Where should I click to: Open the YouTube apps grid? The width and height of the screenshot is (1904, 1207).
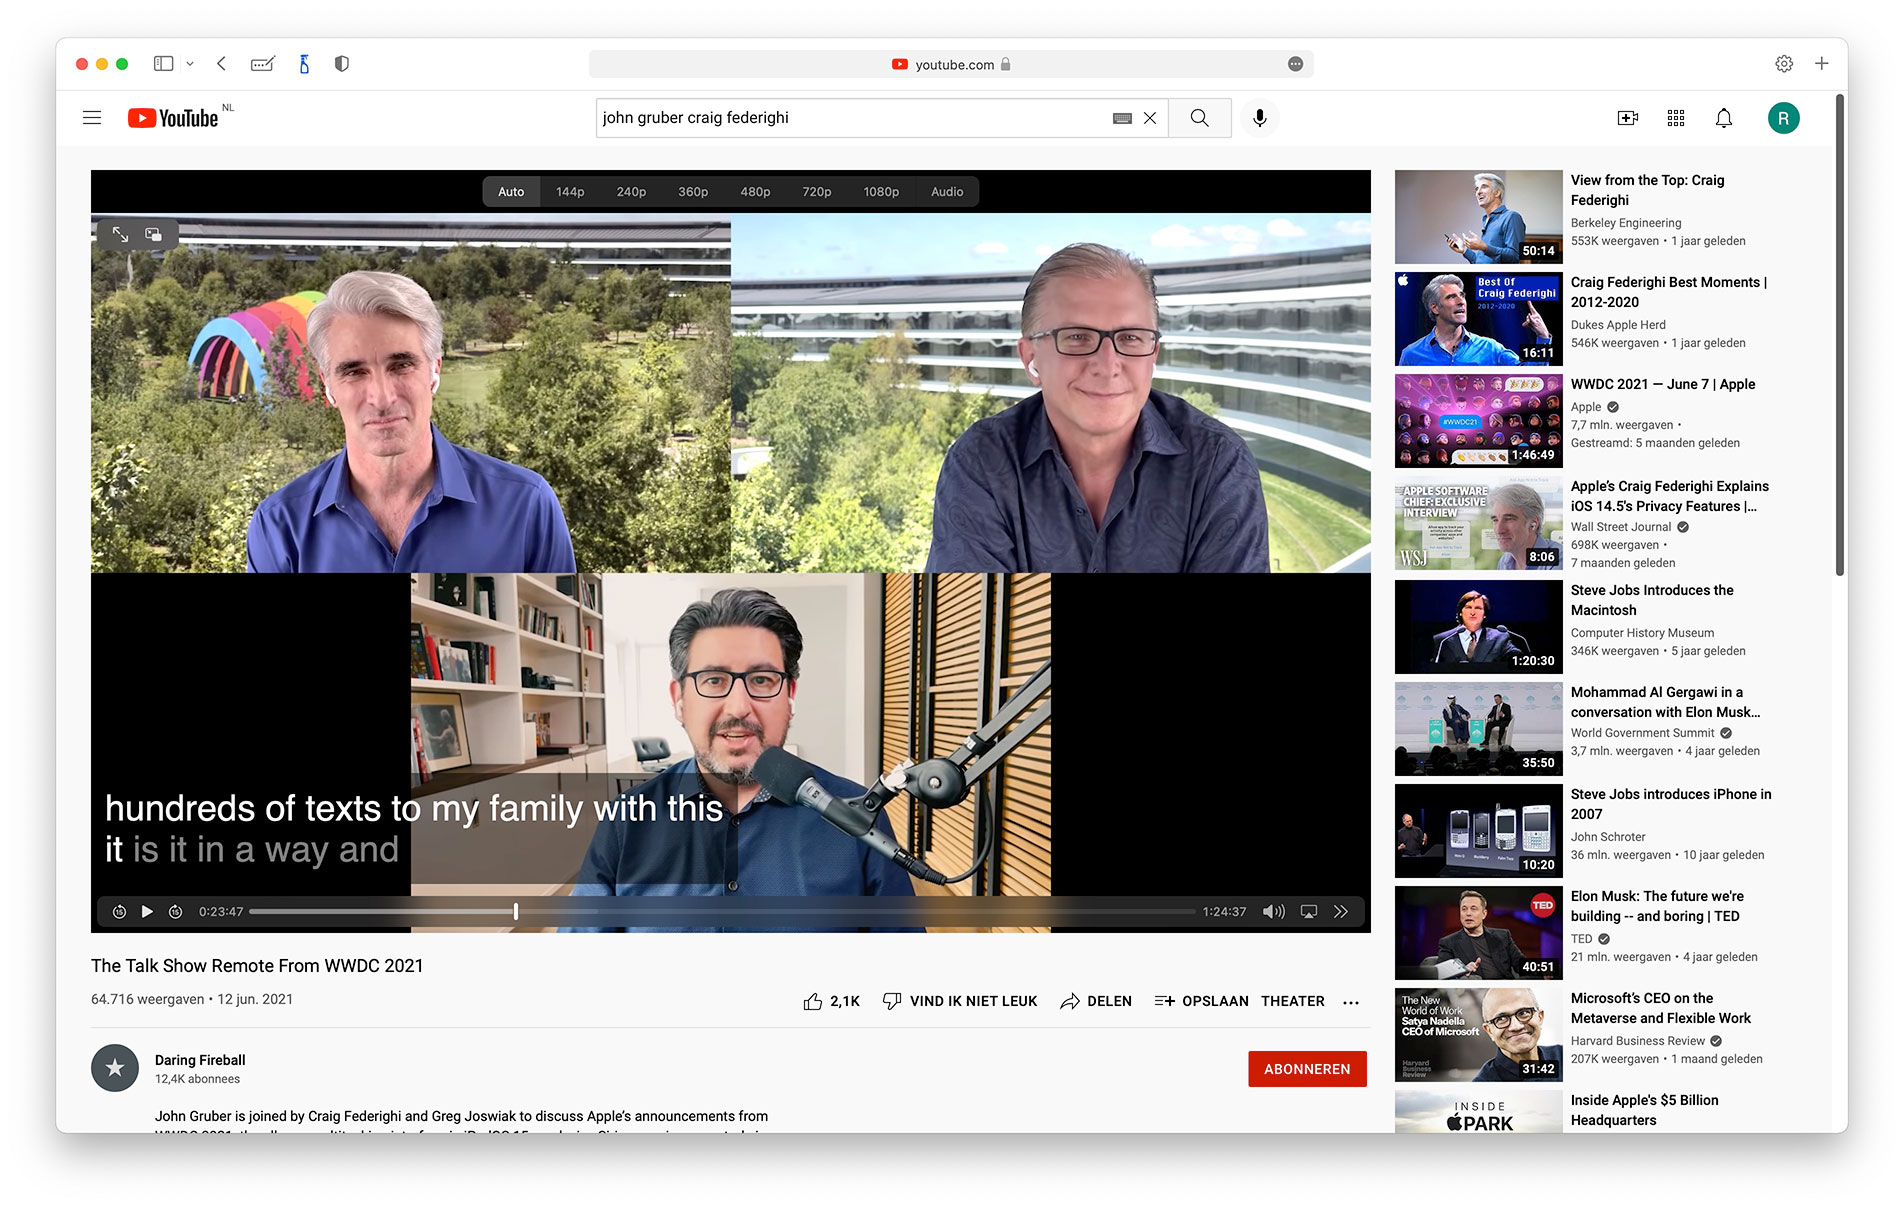[1676, 118]
